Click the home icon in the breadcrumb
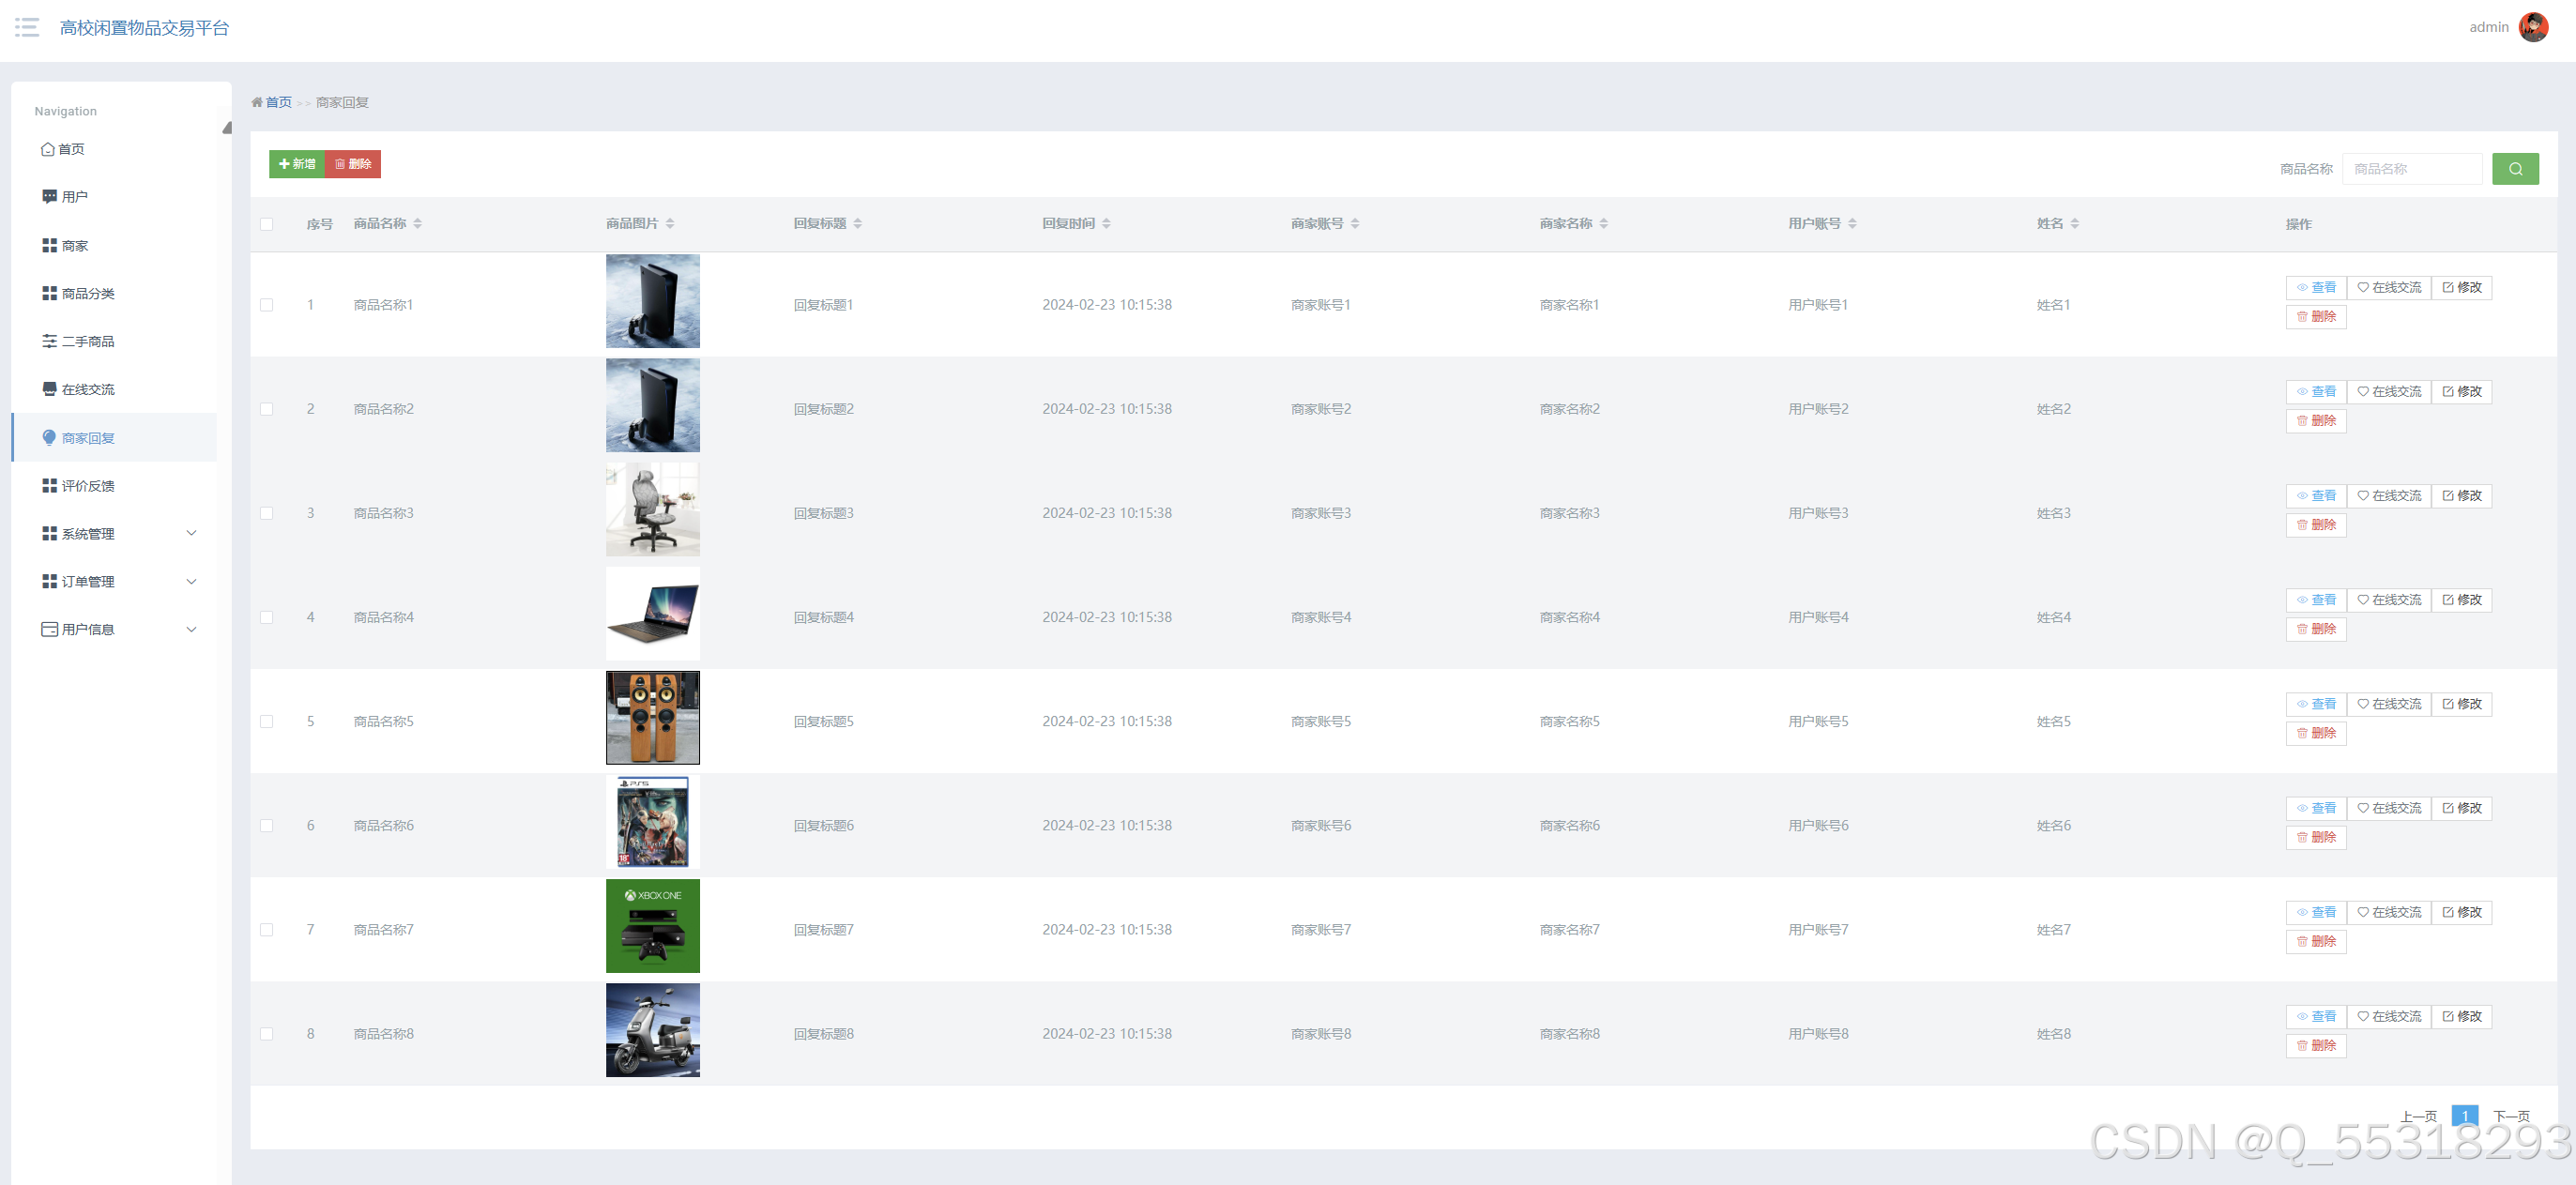The height and width of the screenshot is (1185, 2576). (x=257, y=102)
